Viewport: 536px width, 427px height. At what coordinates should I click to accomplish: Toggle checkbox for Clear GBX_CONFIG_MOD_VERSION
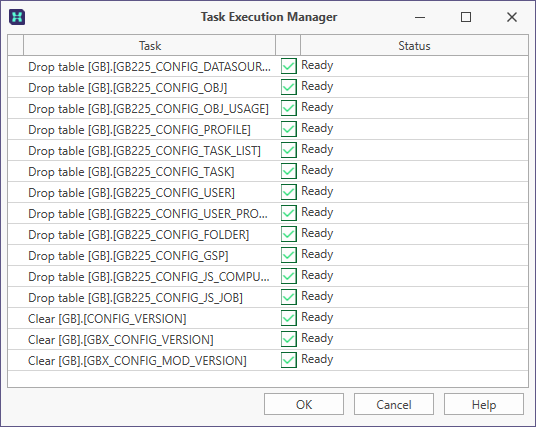point(289,360)
